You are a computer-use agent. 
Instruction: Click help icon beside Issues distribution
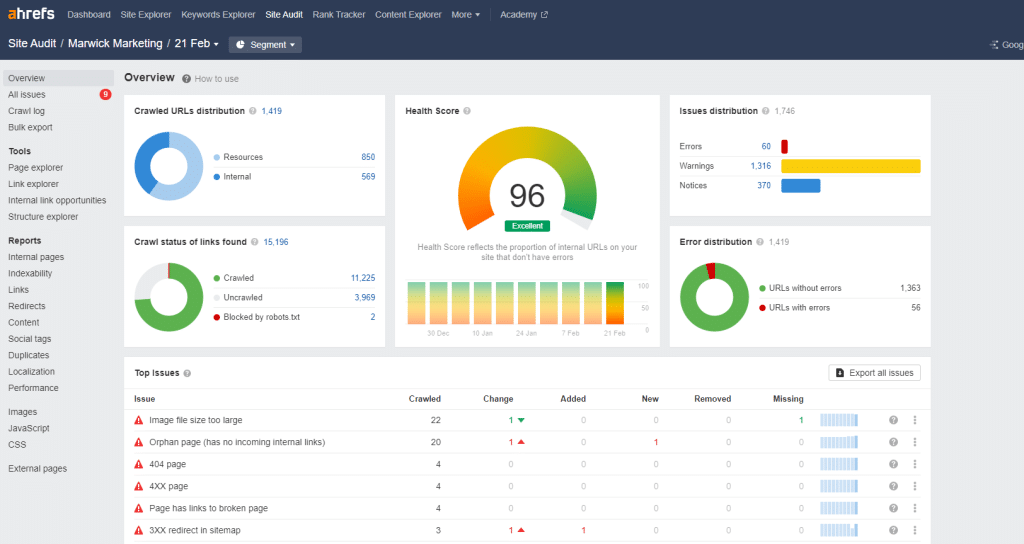(765, 111)
